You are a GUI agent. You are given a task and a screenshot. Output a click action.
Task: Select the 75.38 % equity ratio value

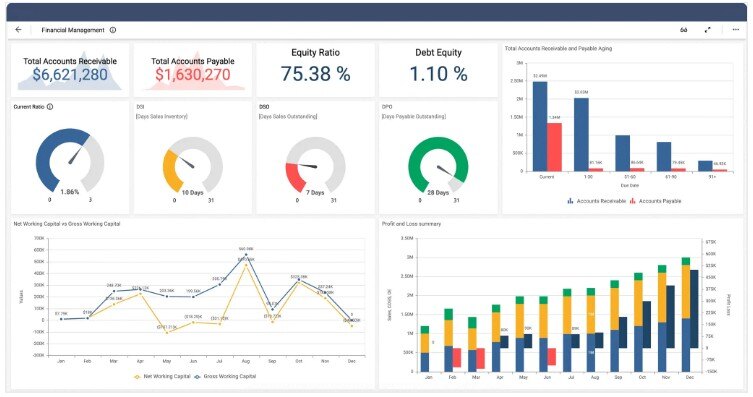point(316,74)
